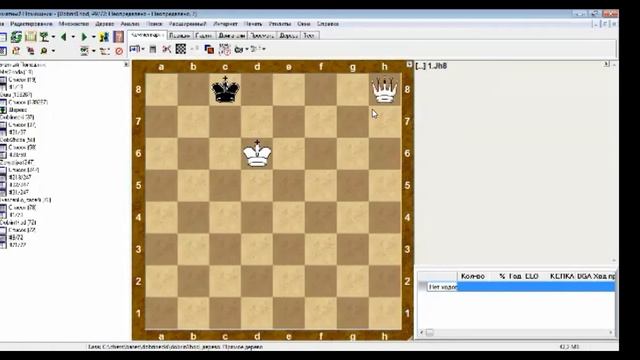Go back with the green left arrow
Screen dimensions: 640x360
pos(64,37)
